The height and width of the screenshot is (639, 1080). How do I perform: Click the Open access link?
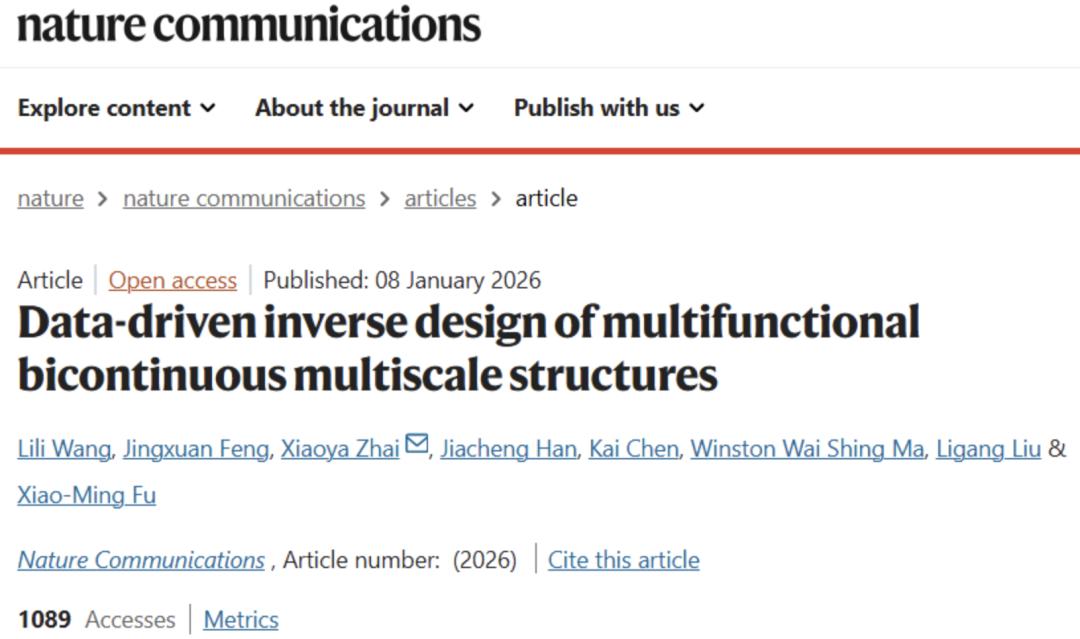pos(173,280)
